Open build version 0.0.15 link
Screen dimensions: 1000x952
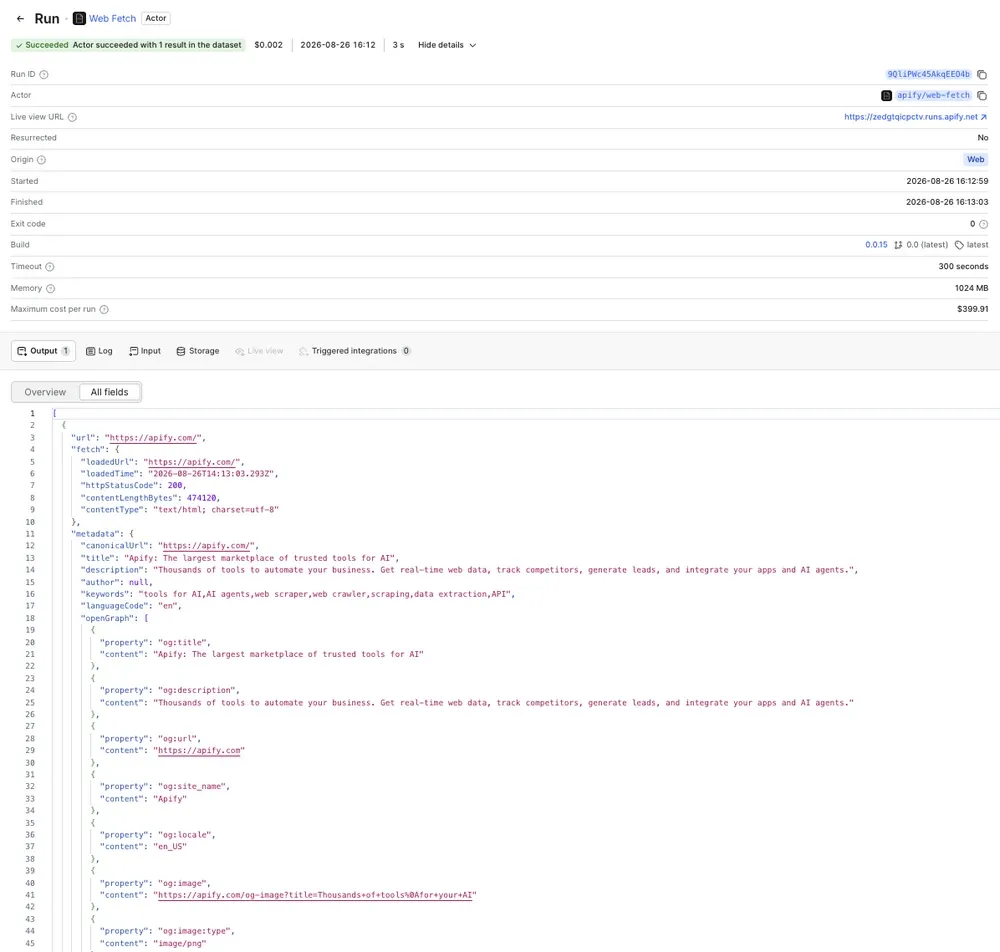pyautogui.click(x=876, y=245)
